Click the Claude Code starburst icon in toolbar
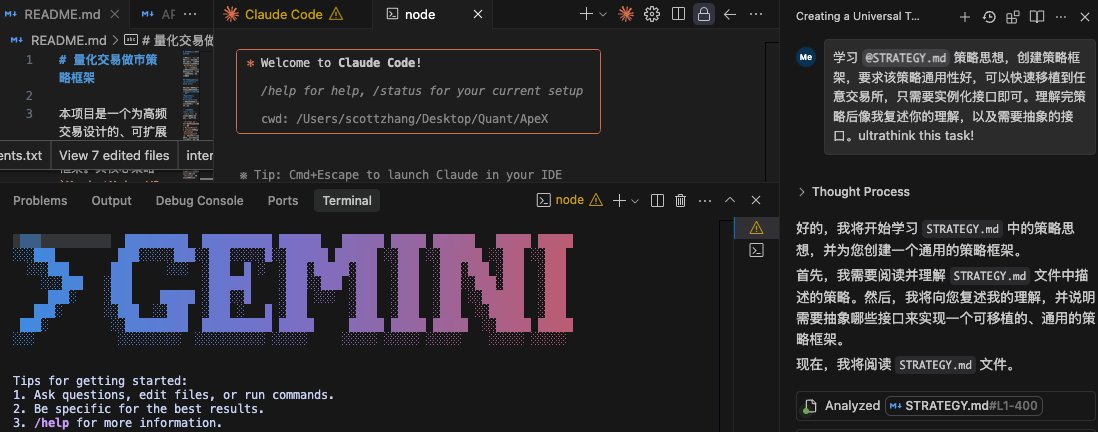 click(626, 14)
